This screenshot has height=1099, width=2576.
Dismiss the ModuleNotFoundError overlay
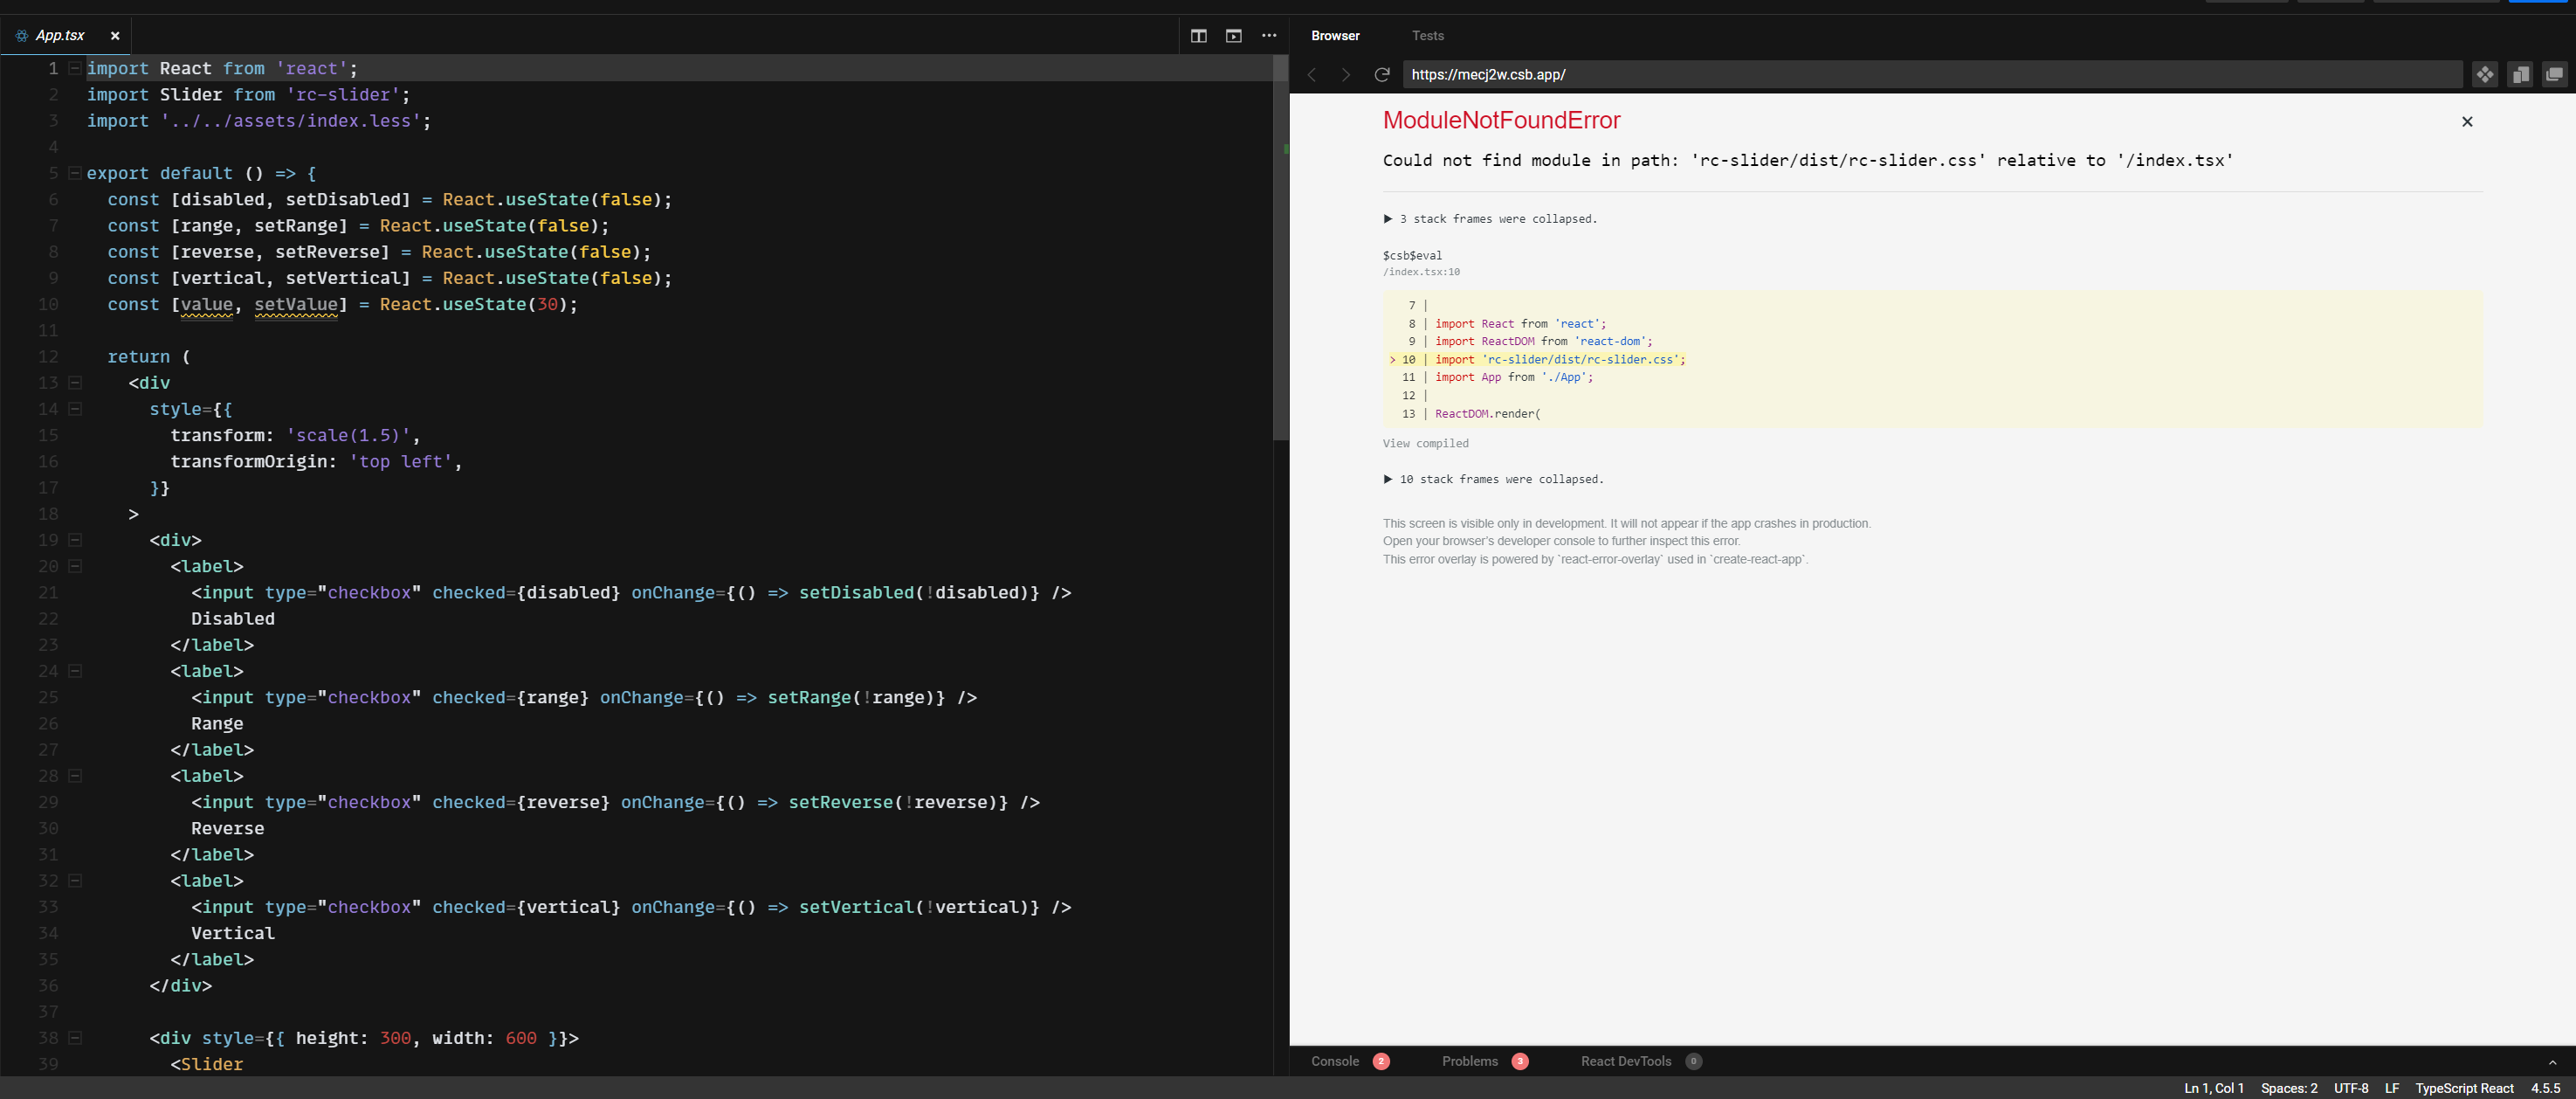point(2467,121)
